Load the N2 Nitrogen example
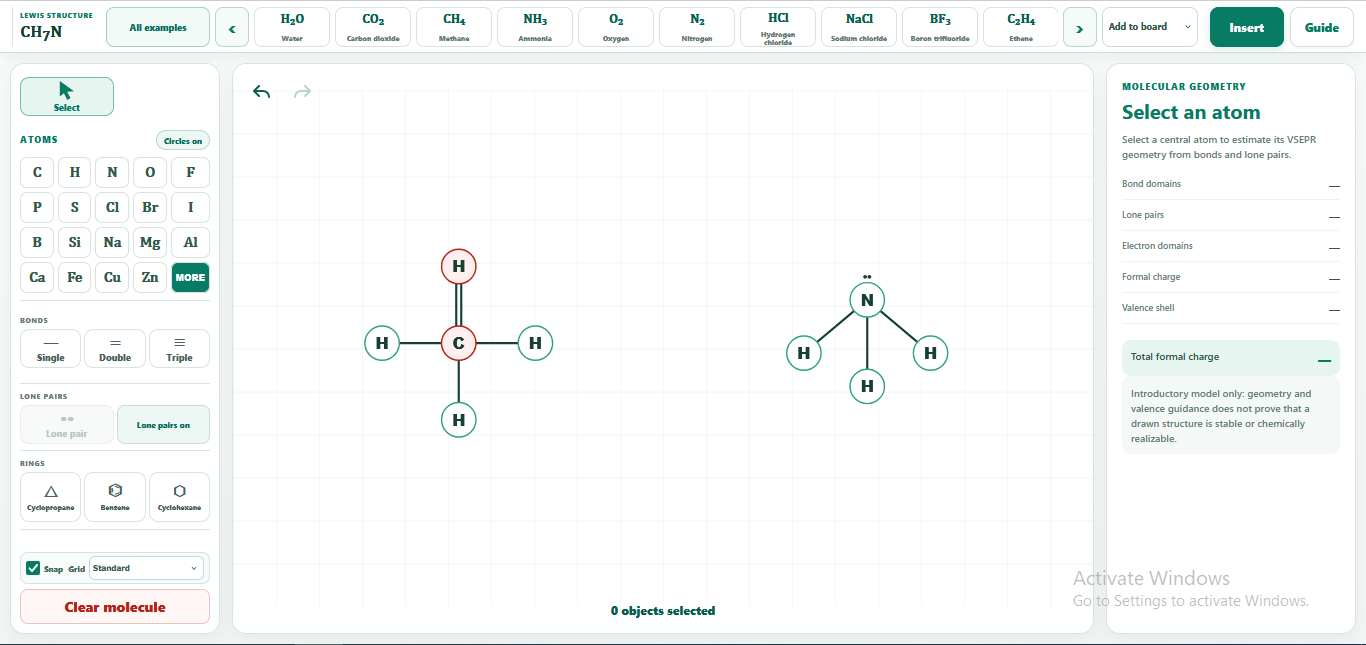 pos(697,27)
